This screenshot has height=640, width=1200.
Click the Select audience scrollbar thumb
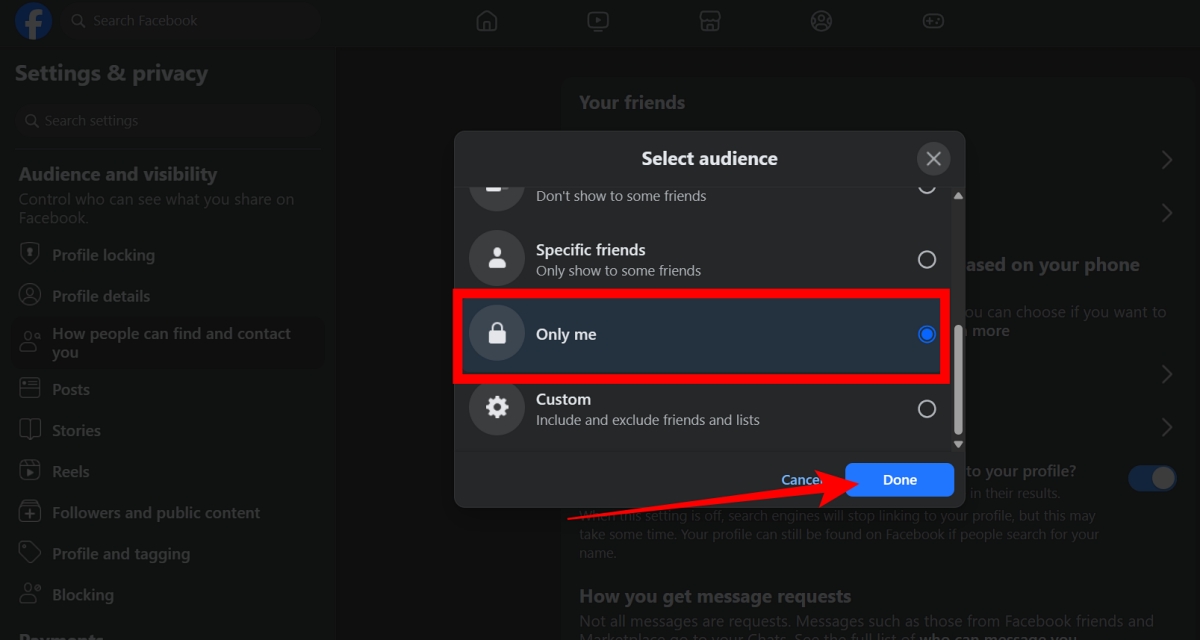tap(958, 380)
